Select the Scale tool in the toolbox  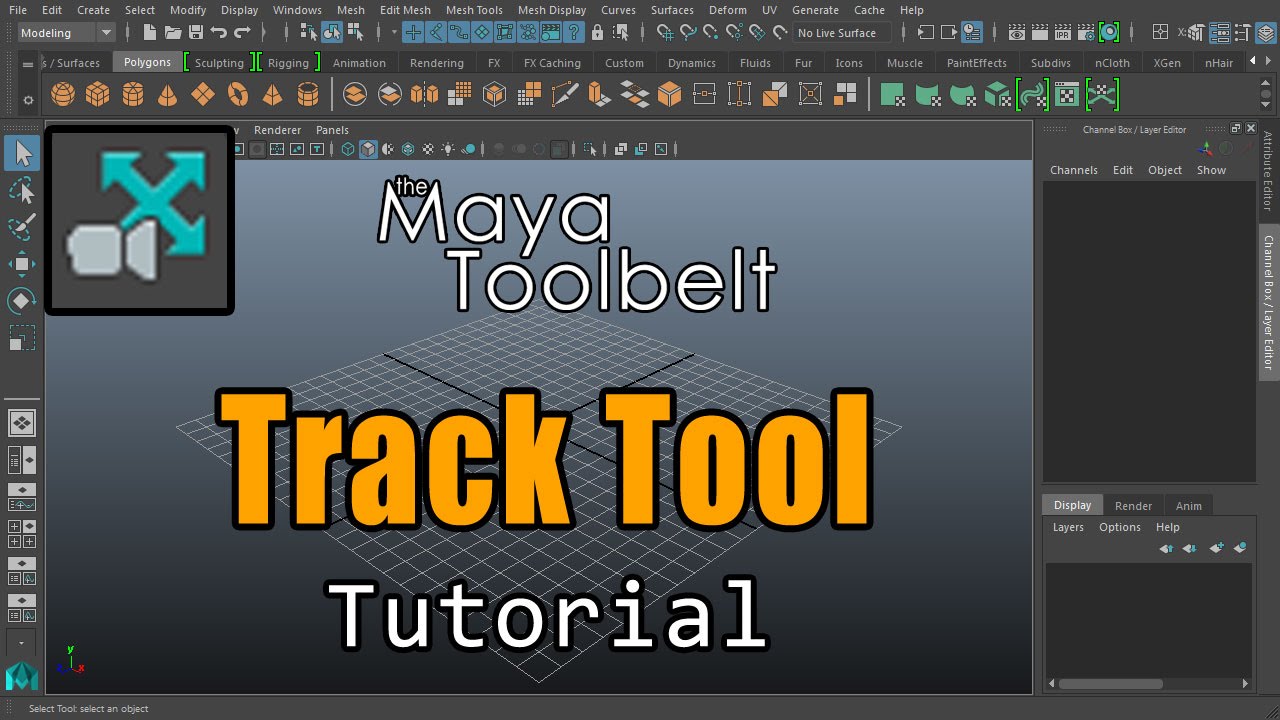(22, 338)
